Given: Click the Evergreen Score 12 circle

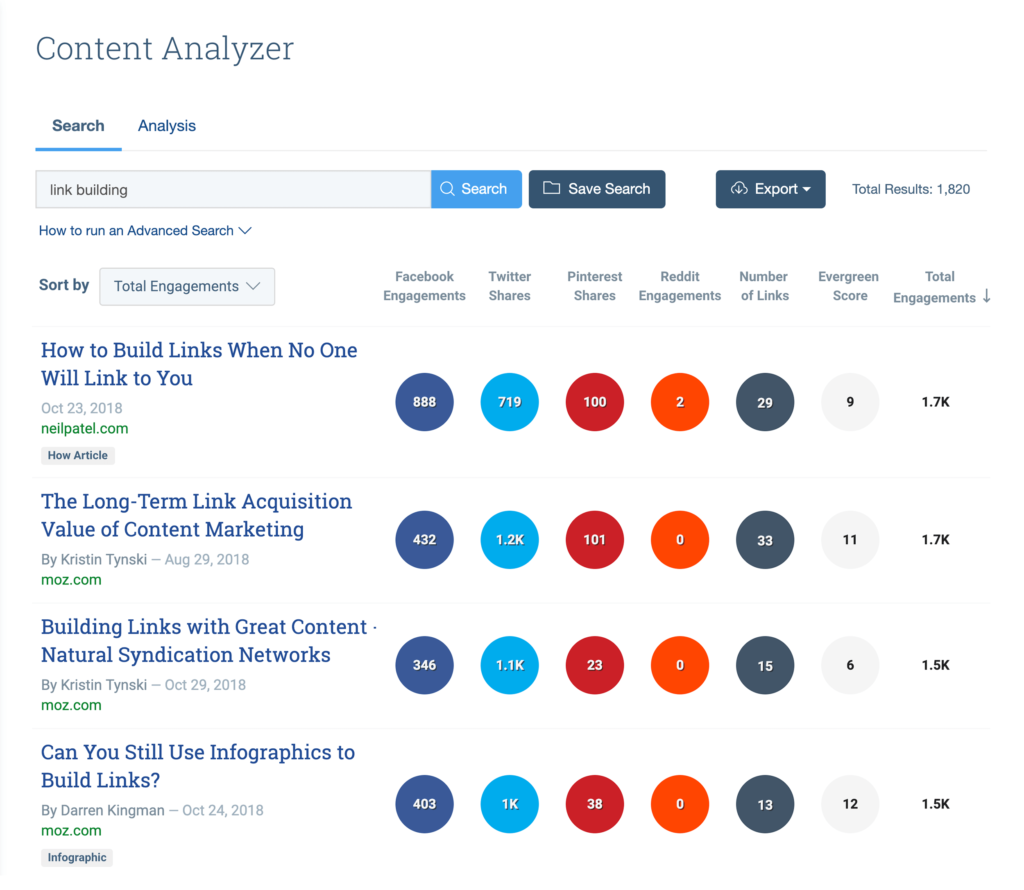Looking at the screenshot, I should [x=850, y=804].
